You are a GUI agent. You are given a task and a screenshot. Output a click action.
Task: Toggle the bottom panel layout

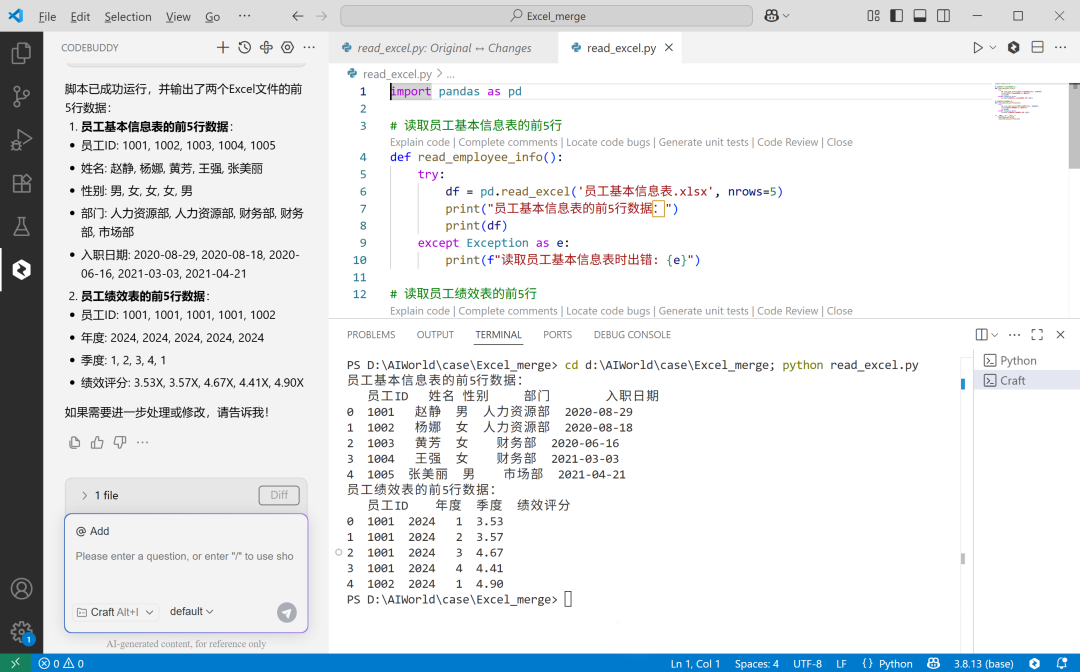pos(920,16)
